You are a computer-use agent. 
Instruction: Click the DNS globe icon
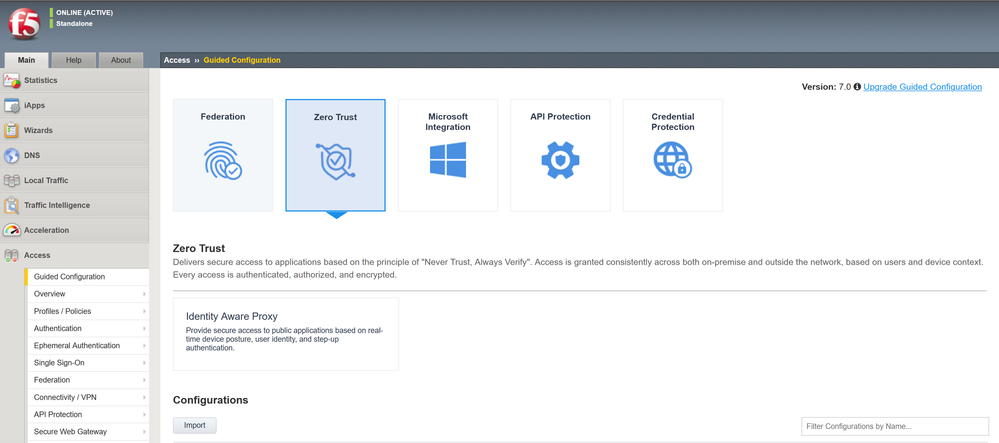pos(11,155)
